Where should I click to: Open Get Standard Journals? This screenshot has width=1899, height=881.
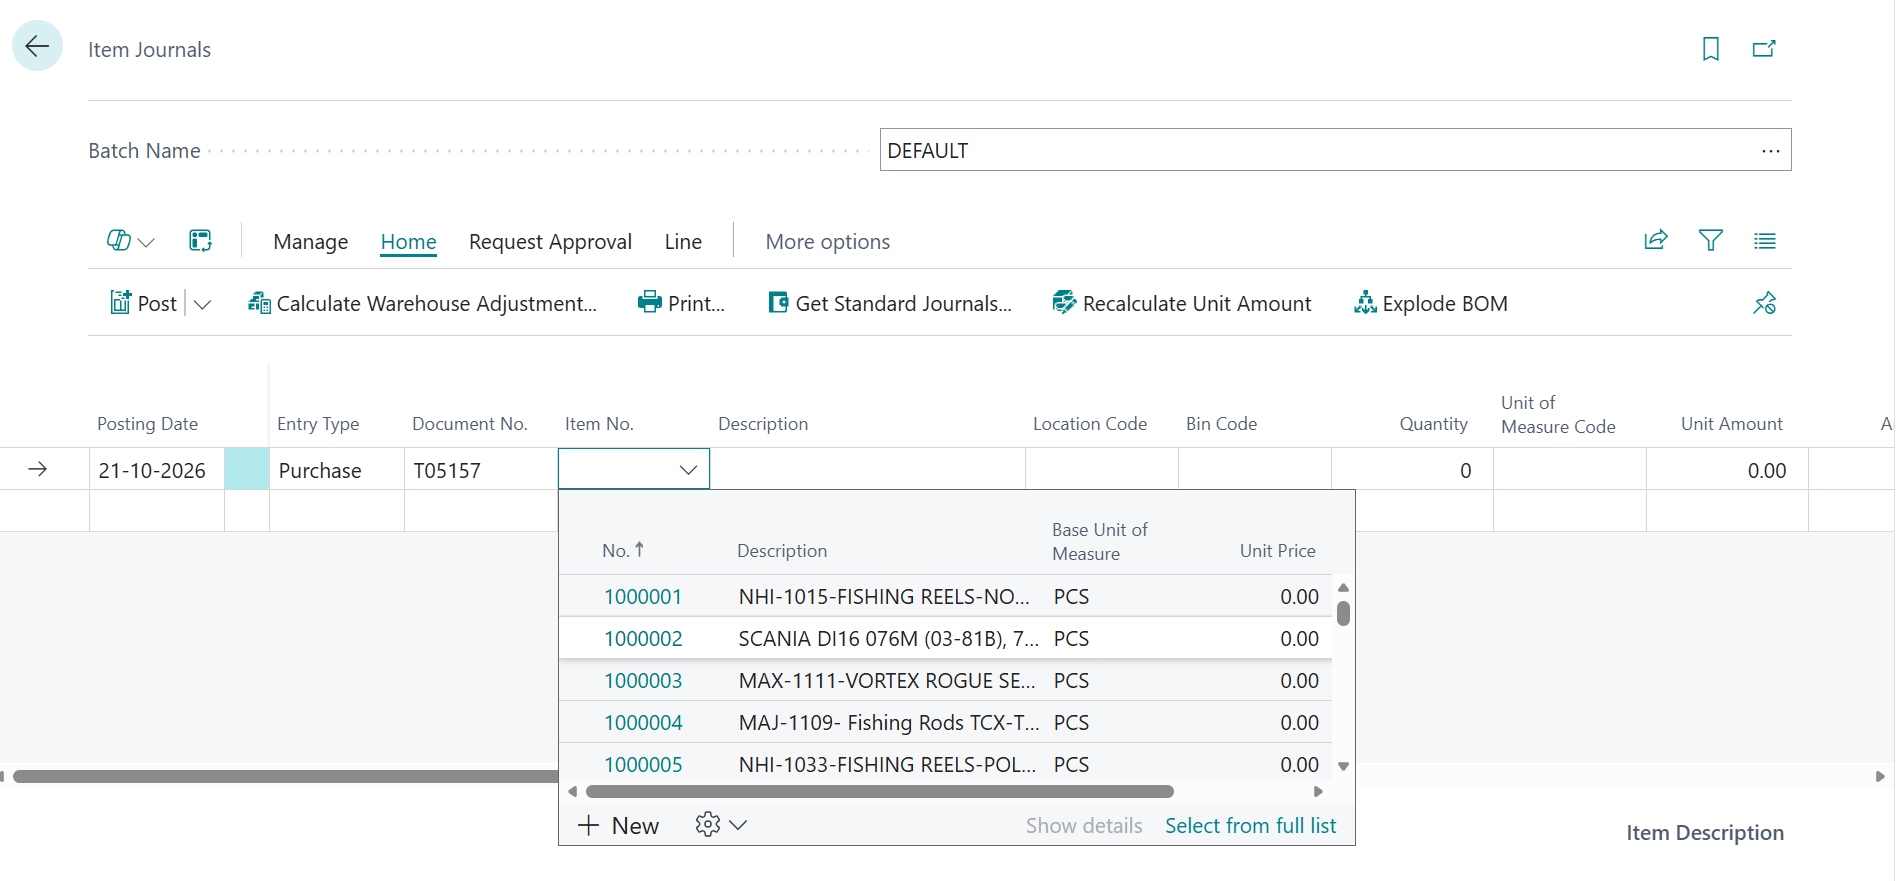889,303
